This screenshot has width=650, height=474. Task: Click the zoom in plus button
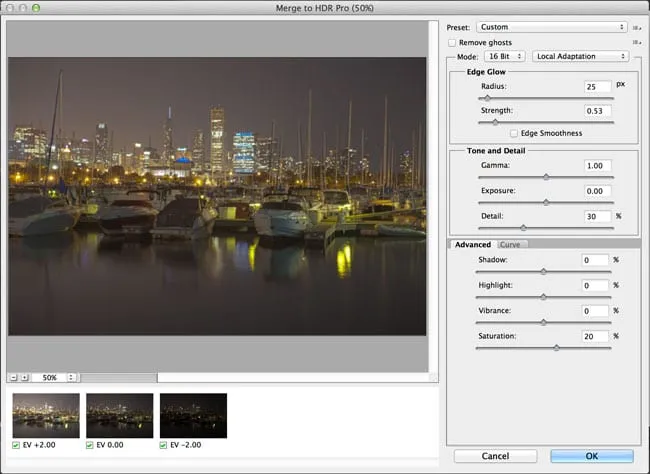pyautogui.click(x=24, y=378)
